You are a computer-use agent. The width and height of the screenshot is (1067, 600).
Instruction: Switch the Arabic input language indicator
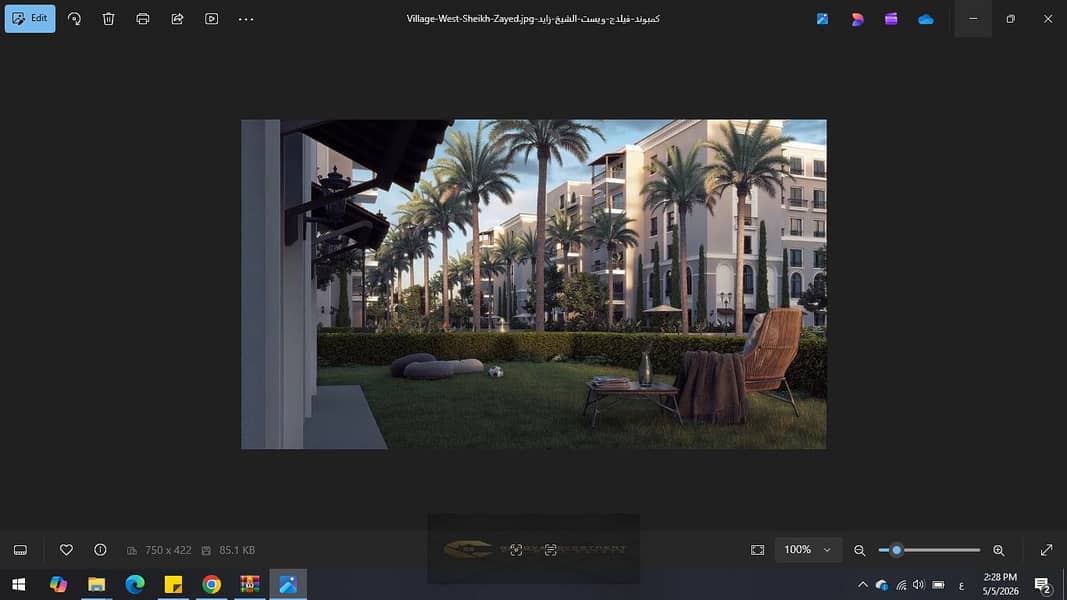(962, 585)
